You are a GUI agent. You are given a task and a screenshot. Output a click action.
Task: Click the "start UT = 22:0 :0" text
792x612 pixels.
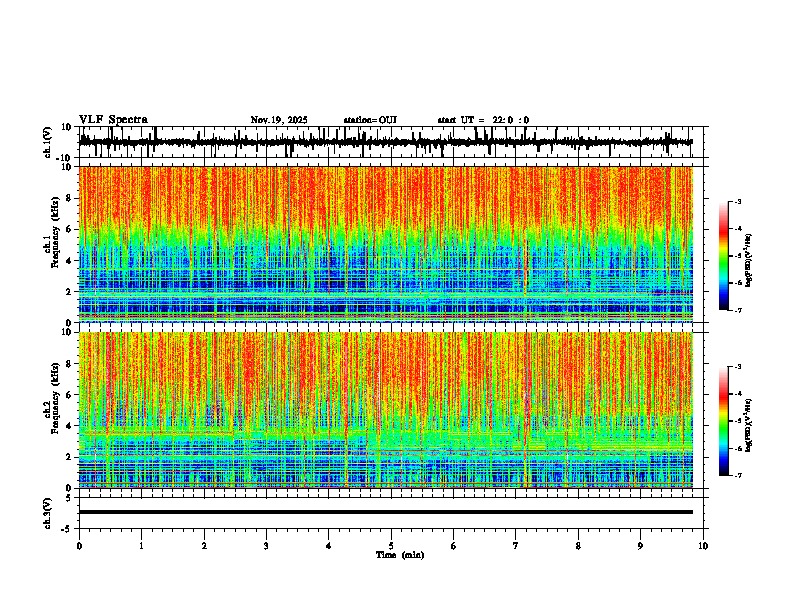[x=483, y=120]
